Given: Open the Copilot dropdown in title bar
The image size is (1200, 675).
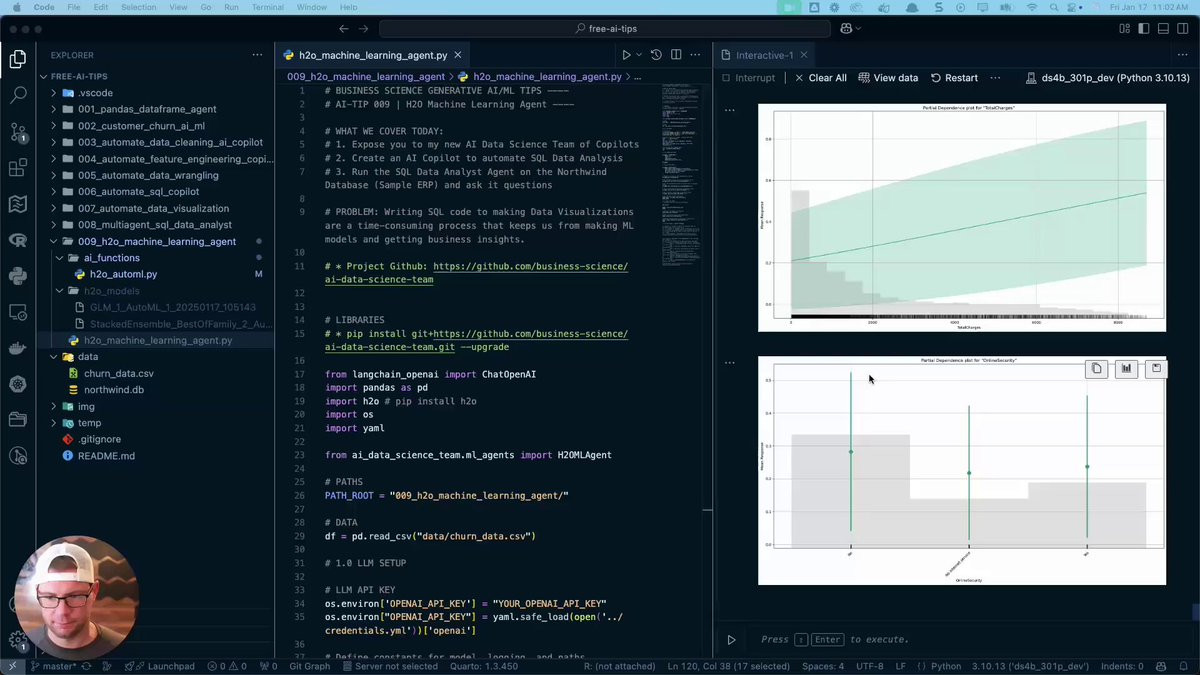Looking at the screenshot, I should click(851, 29).
